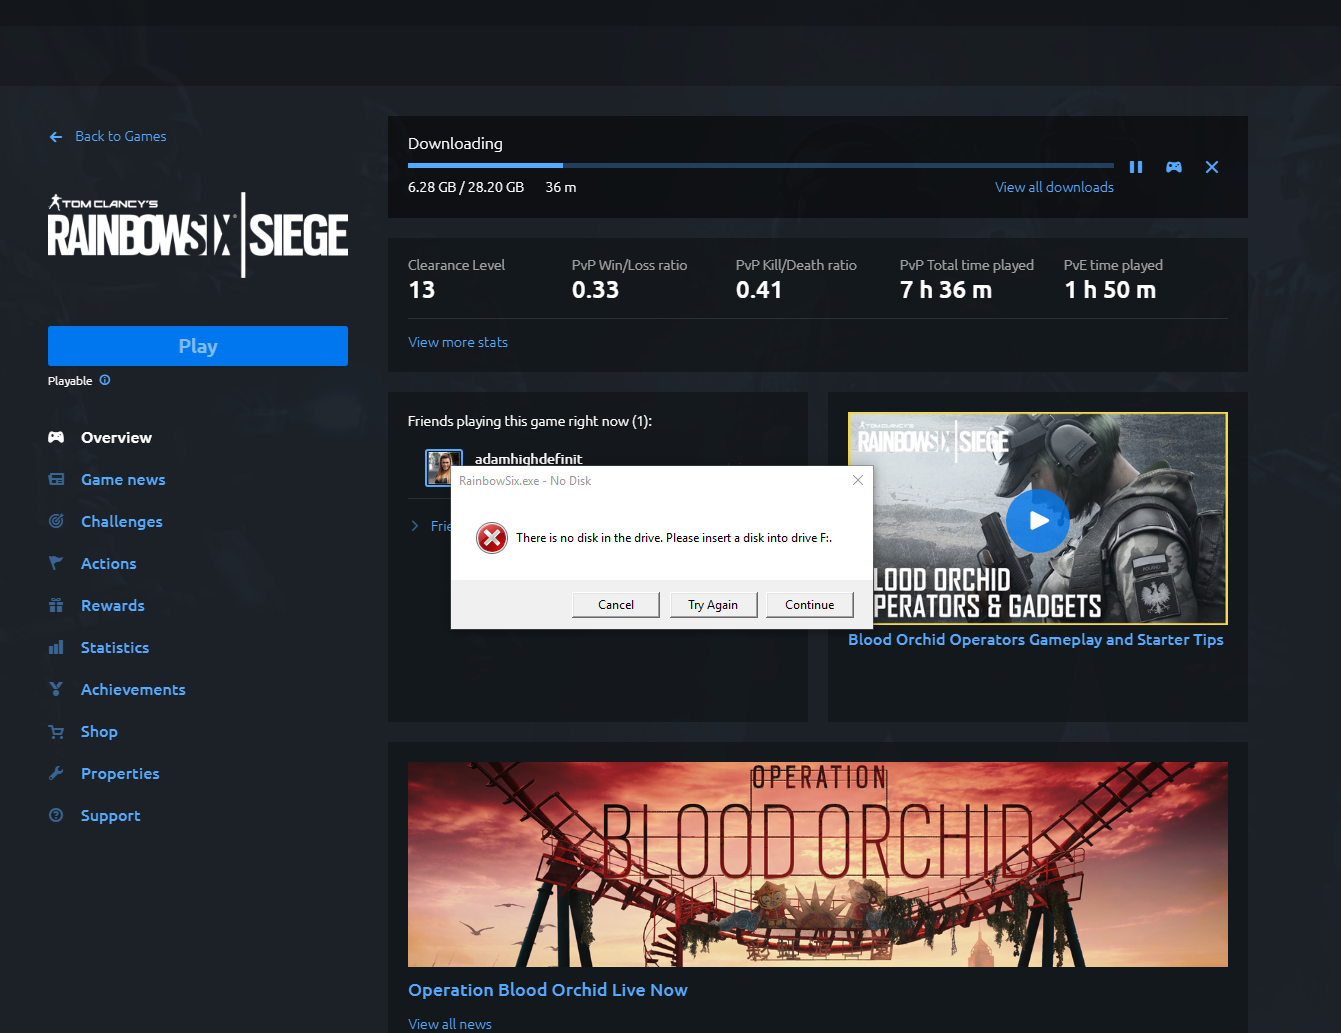Click the download progress bar

[x=761, y=165]
